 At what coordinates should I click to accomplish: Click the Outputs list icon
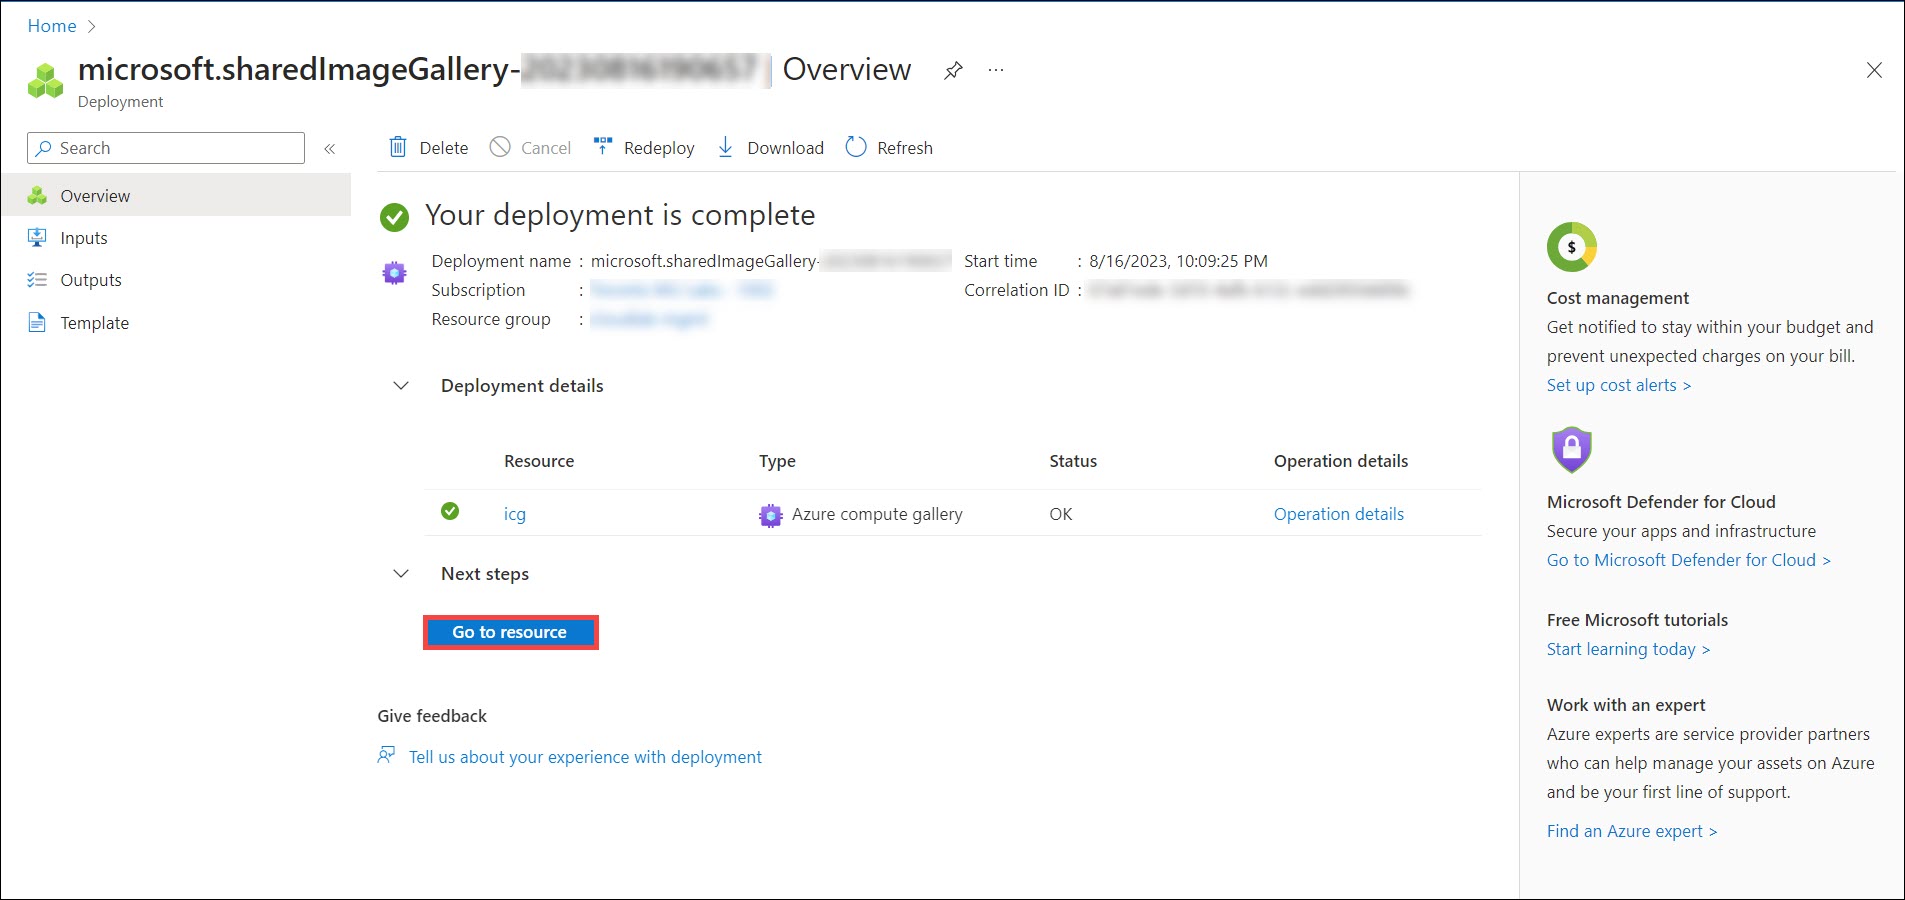[x=37, y=280]
